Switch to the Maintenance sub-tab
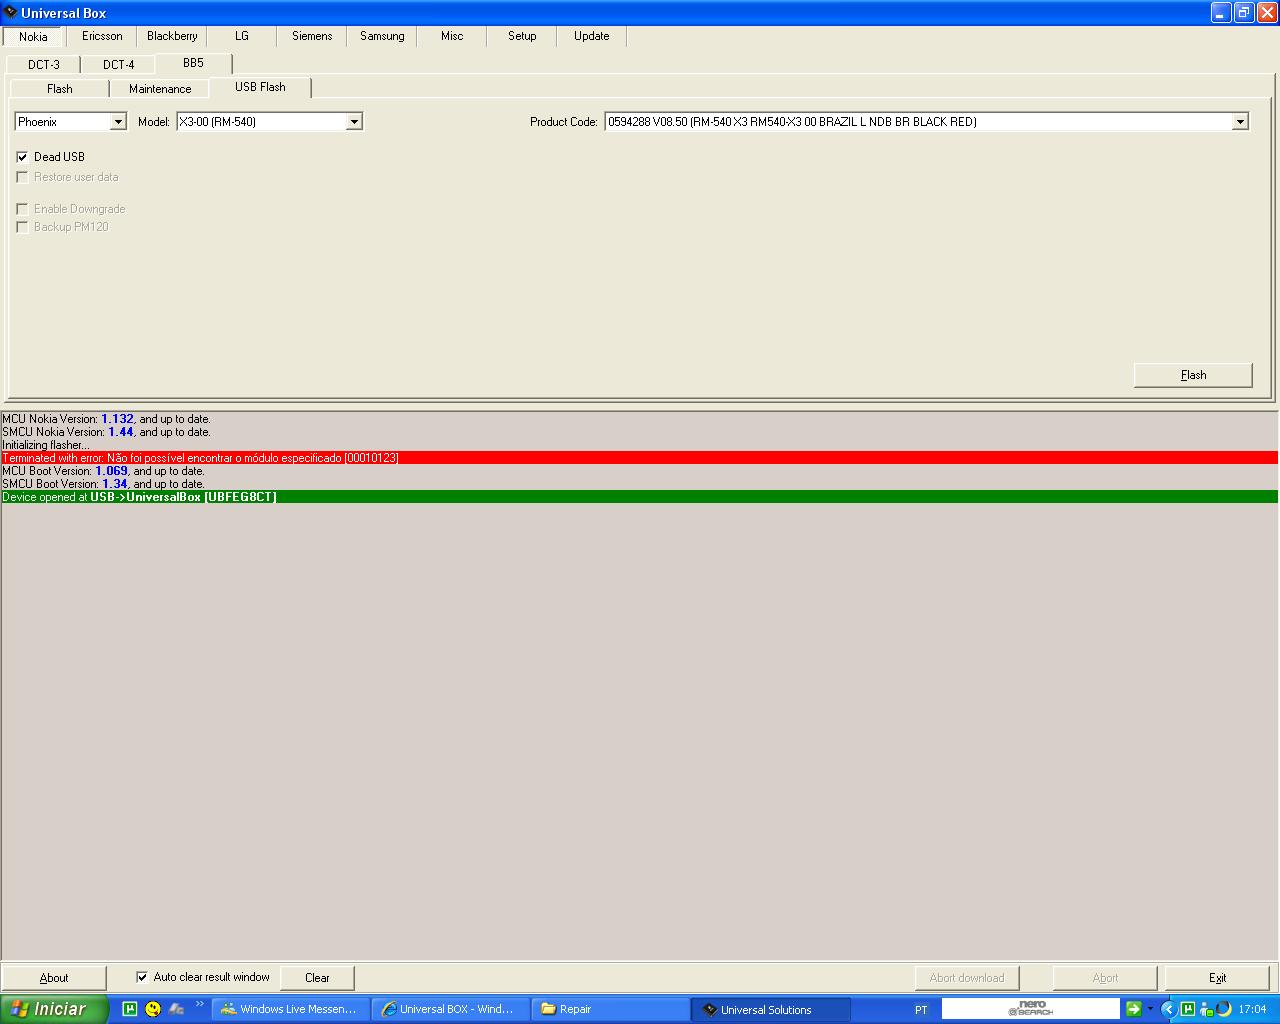The image size is (1280, 1024). (x=160, y=89)
